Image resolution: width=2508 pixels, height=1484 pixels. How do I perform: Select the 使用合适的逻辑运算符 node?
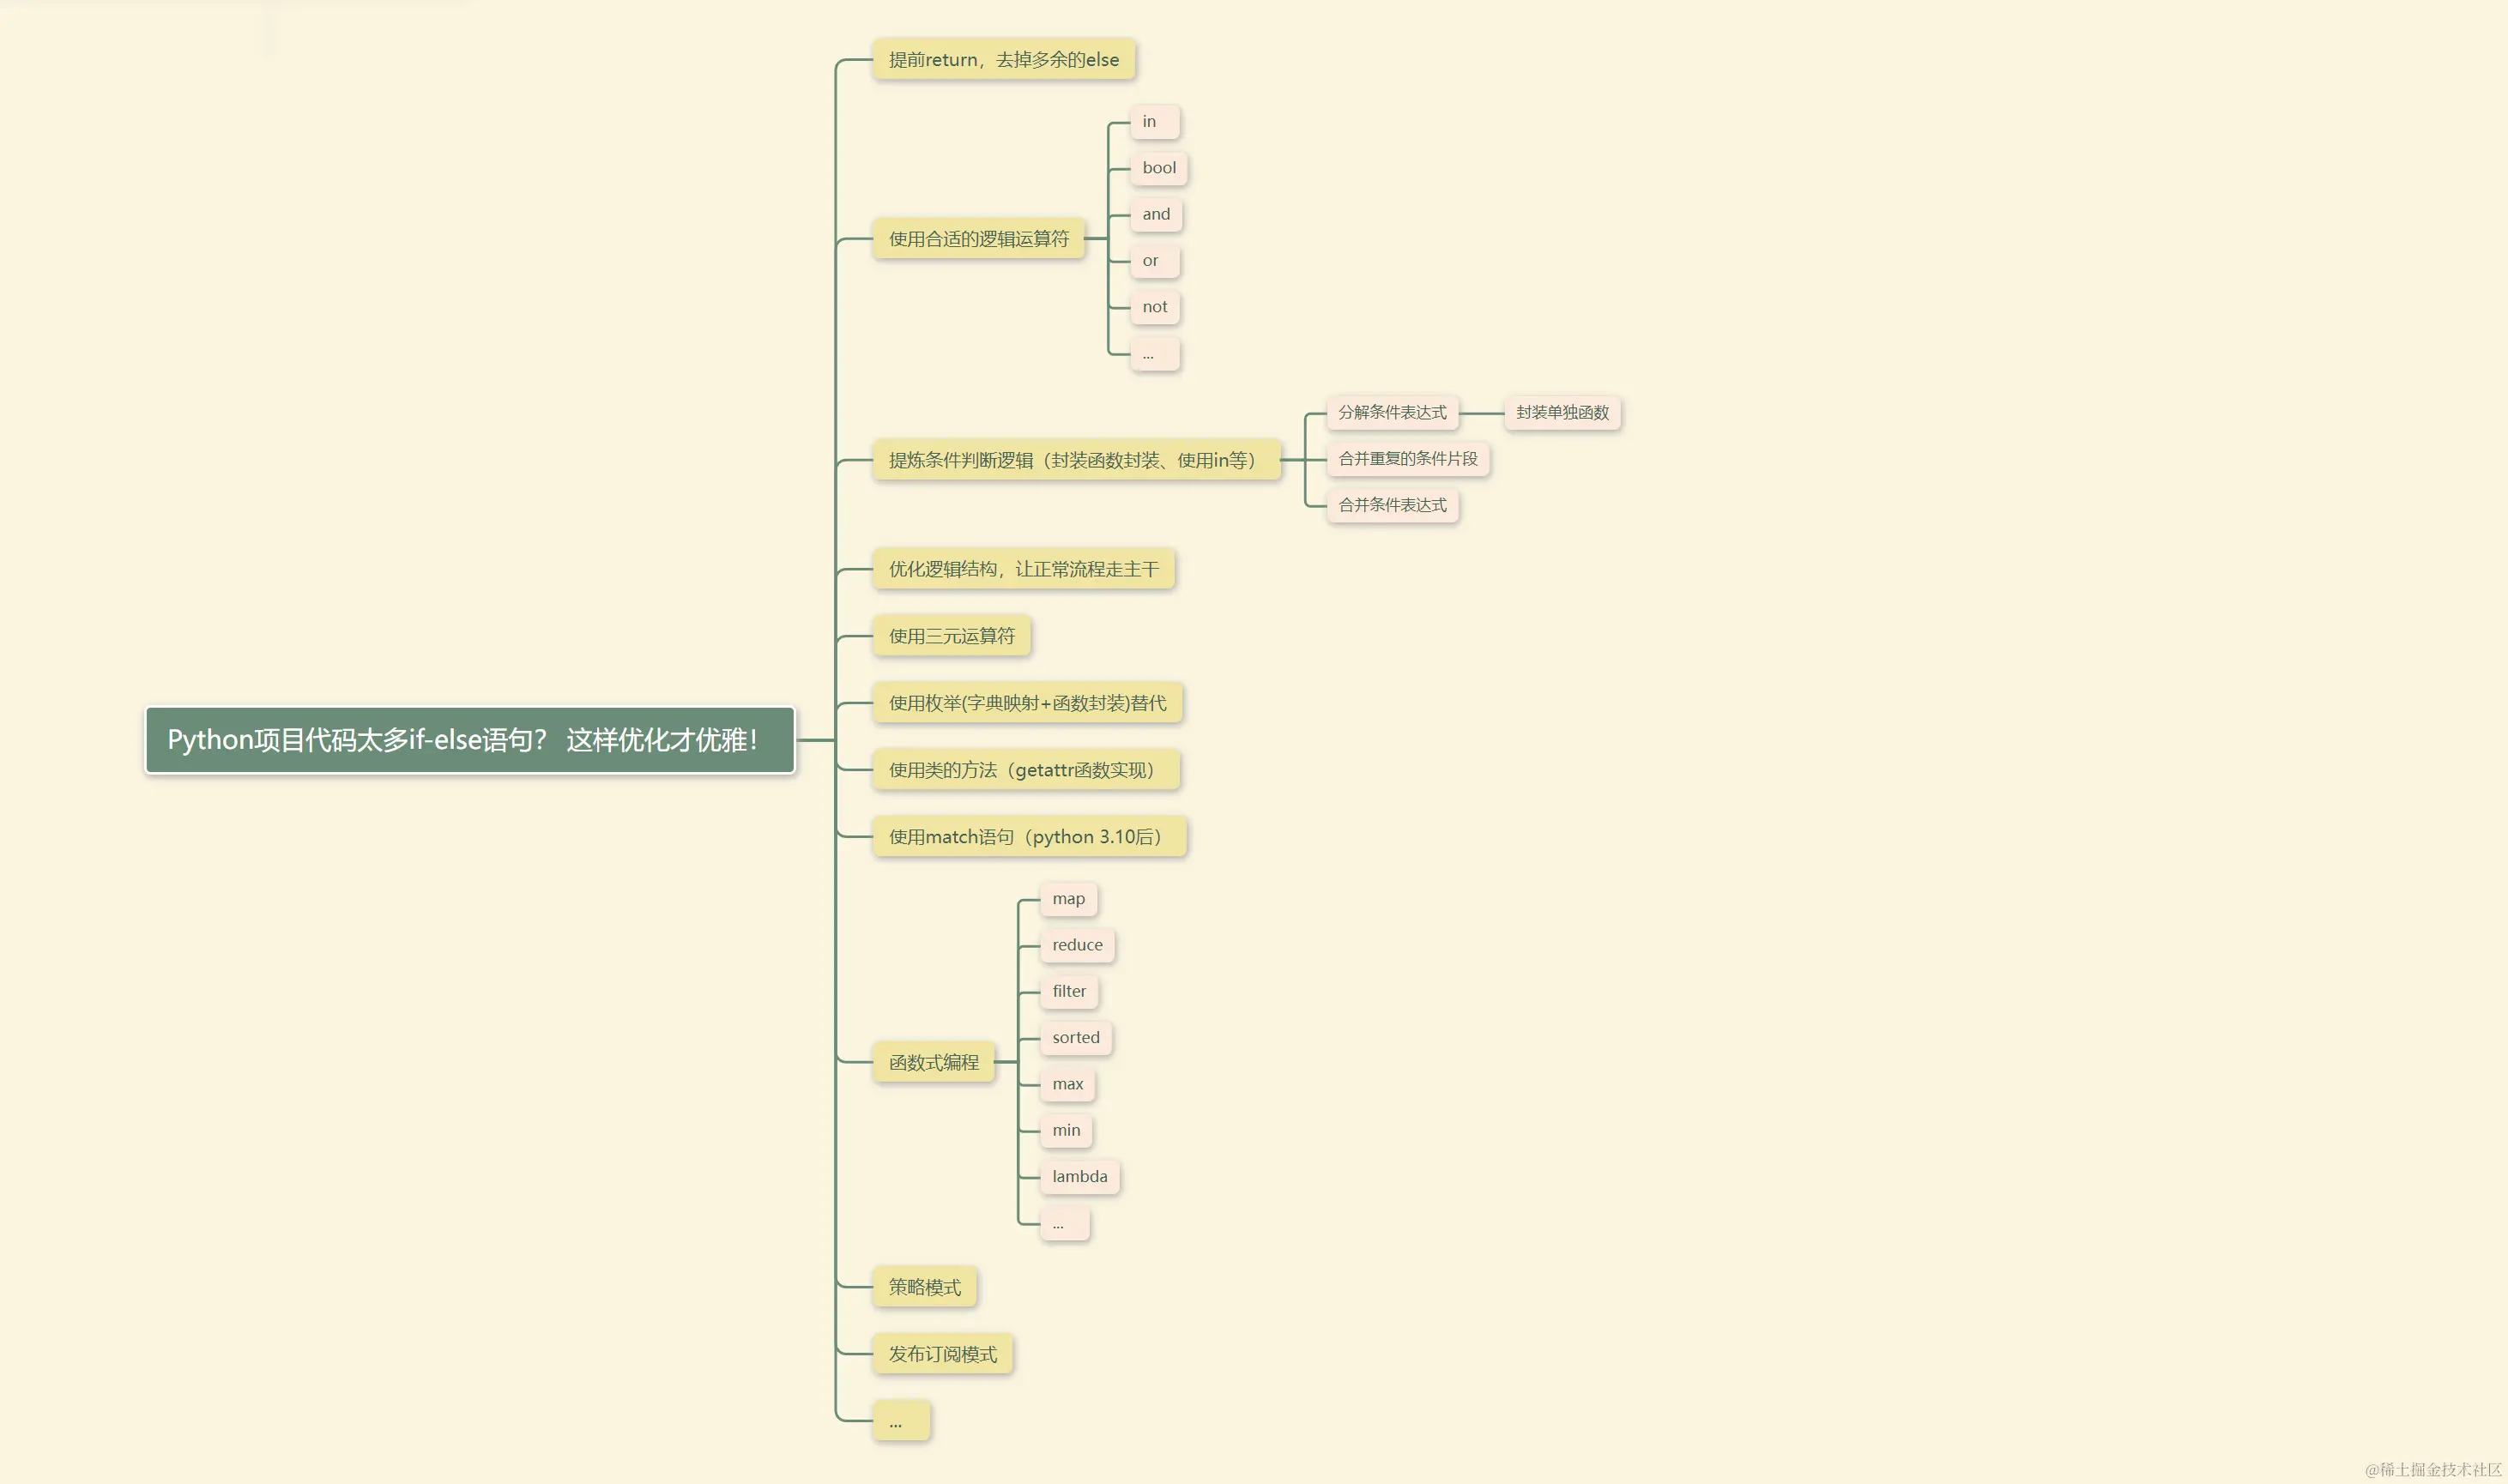(x=978, y=239)
